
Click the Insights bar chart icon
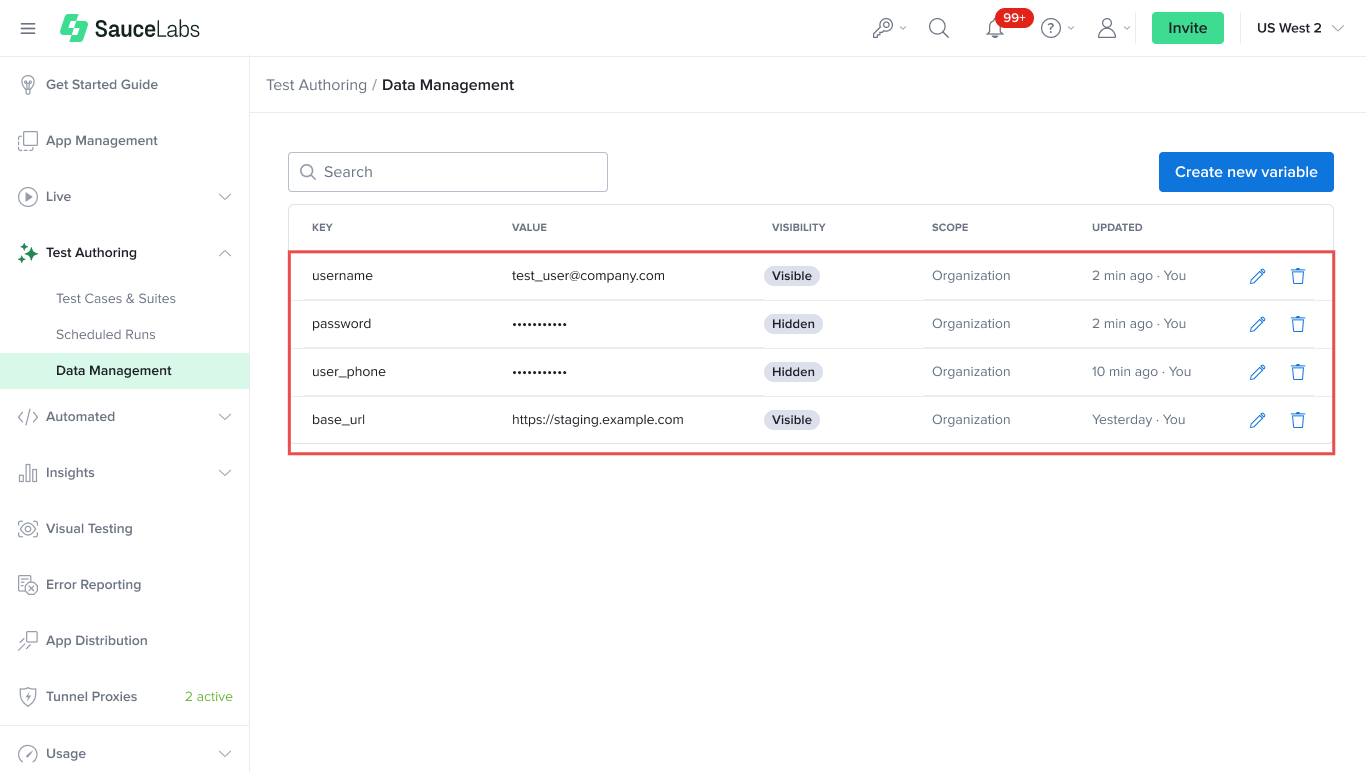28,473
